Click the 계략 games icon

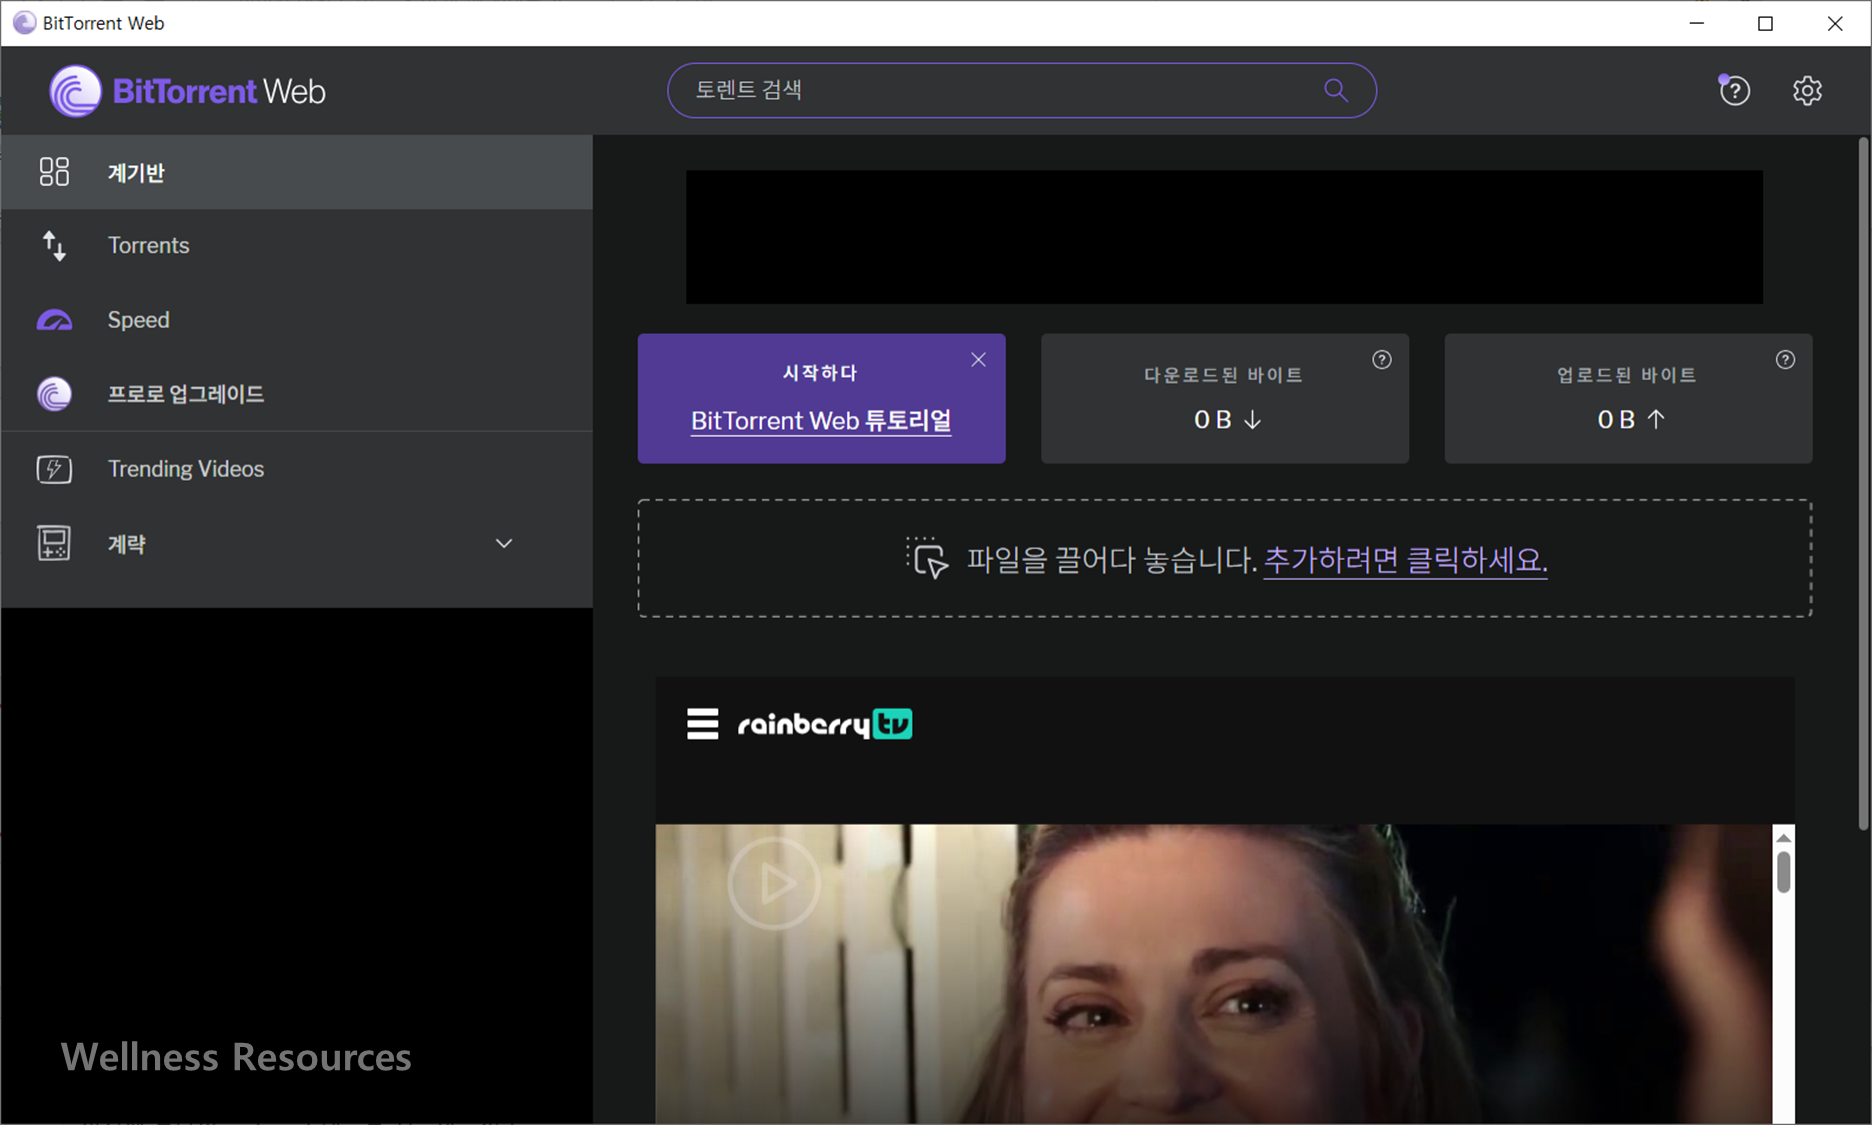coord(54,543)
